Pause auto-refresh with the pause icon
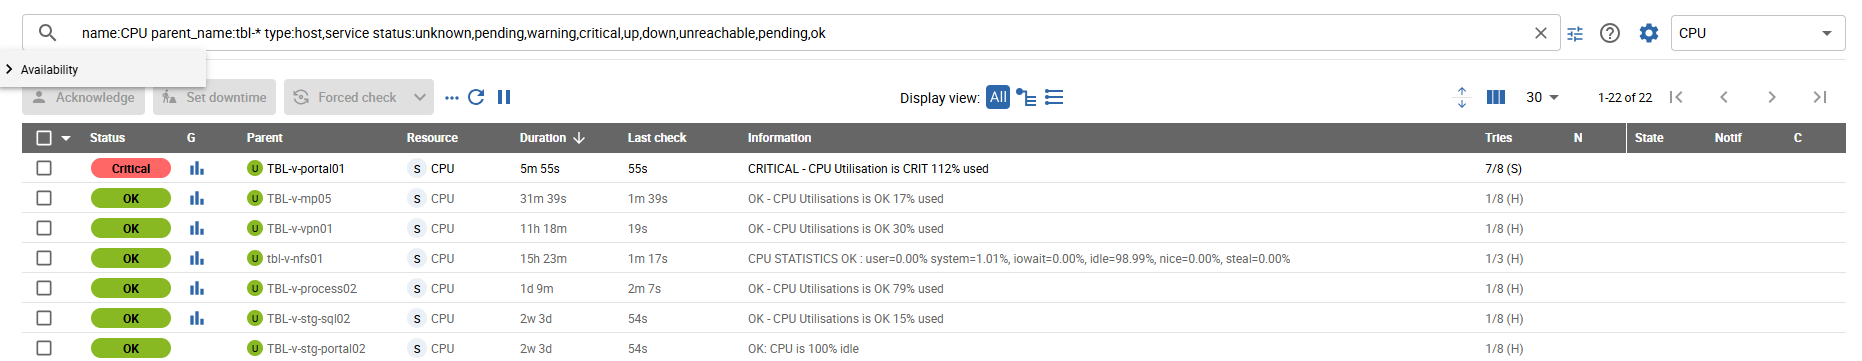Viewport: 1862px width, 361px height. pos(504,97)
